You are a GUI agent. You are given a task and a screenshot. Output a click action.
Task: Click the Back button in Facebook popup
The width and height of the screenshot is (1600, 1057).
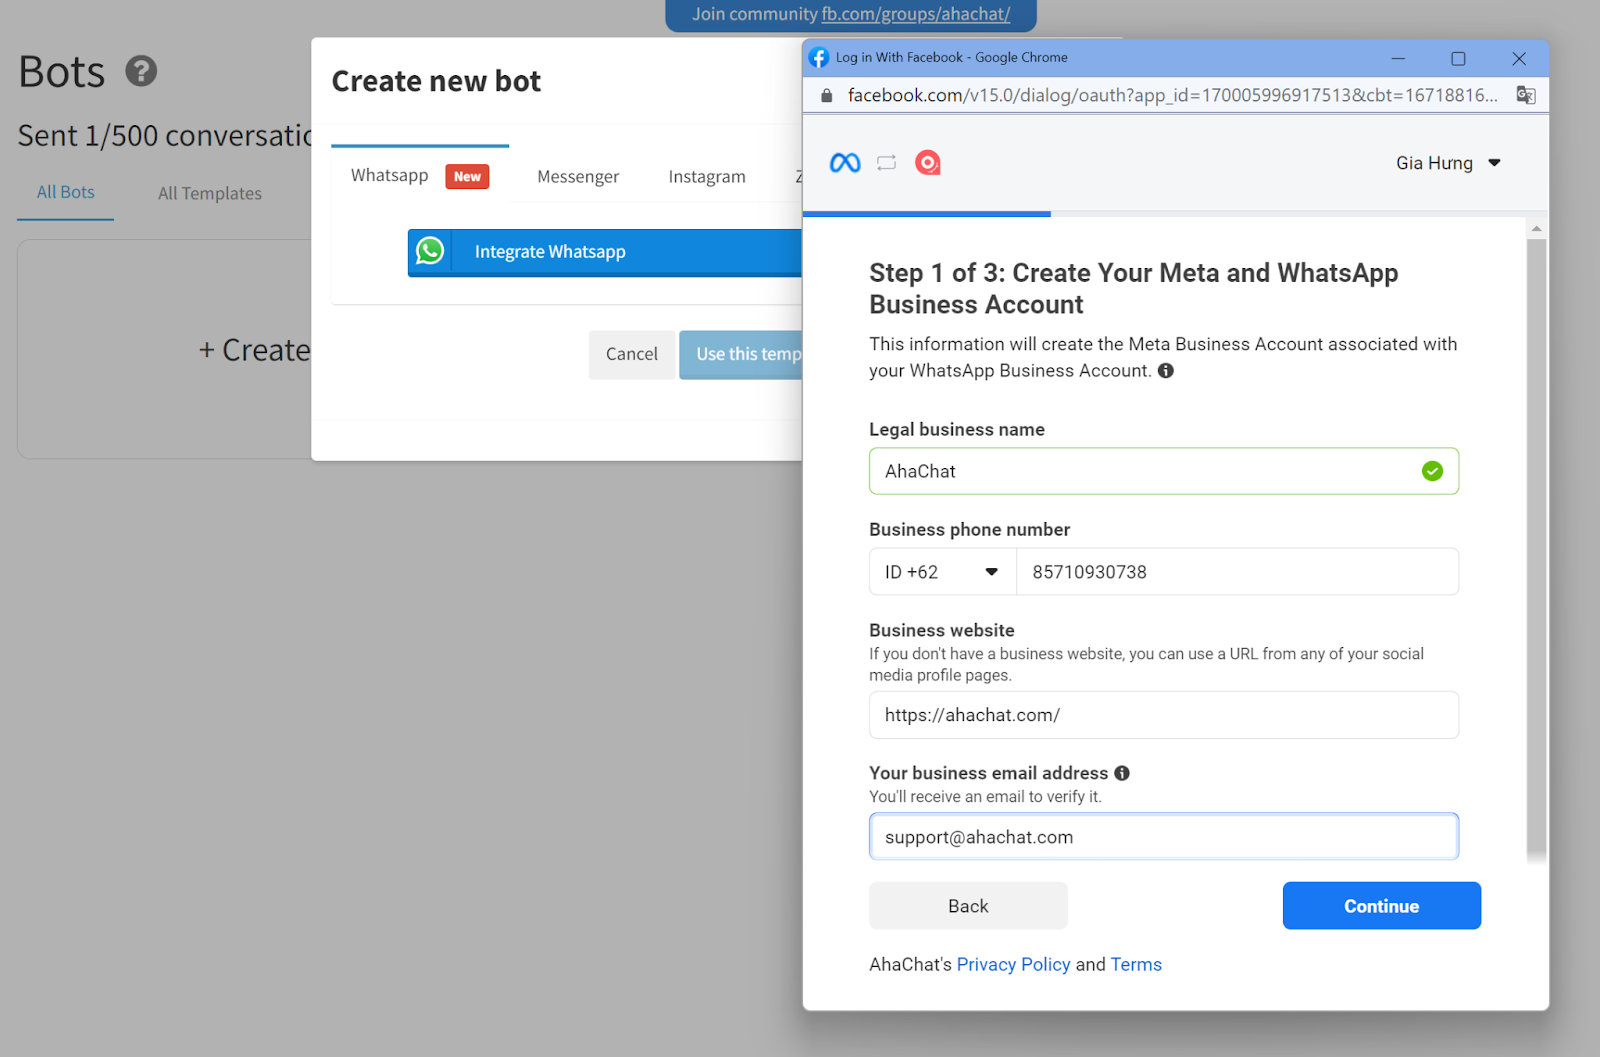tap(968, 906)
